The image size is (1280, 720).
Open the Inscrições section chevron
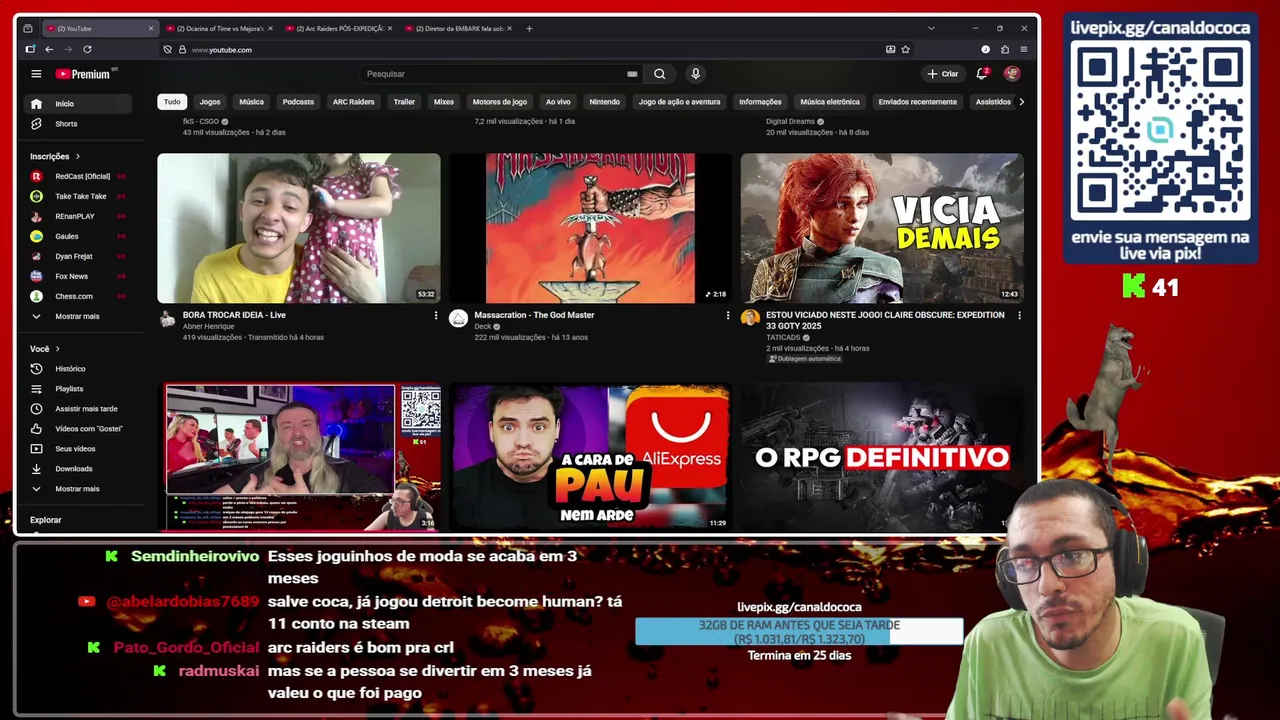(77, 156)
